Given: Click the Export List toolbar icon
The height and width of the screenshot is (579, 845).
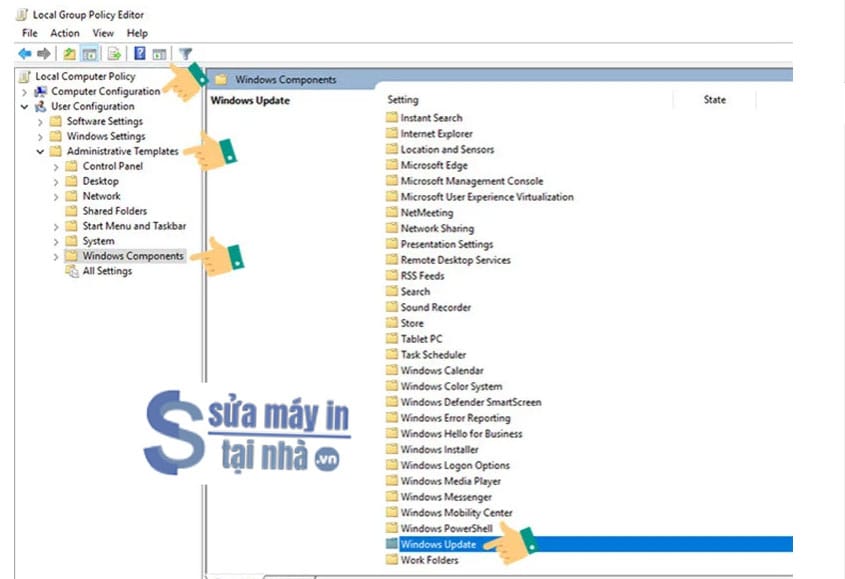Looking at the screenshot, I should tap(114, 53).
